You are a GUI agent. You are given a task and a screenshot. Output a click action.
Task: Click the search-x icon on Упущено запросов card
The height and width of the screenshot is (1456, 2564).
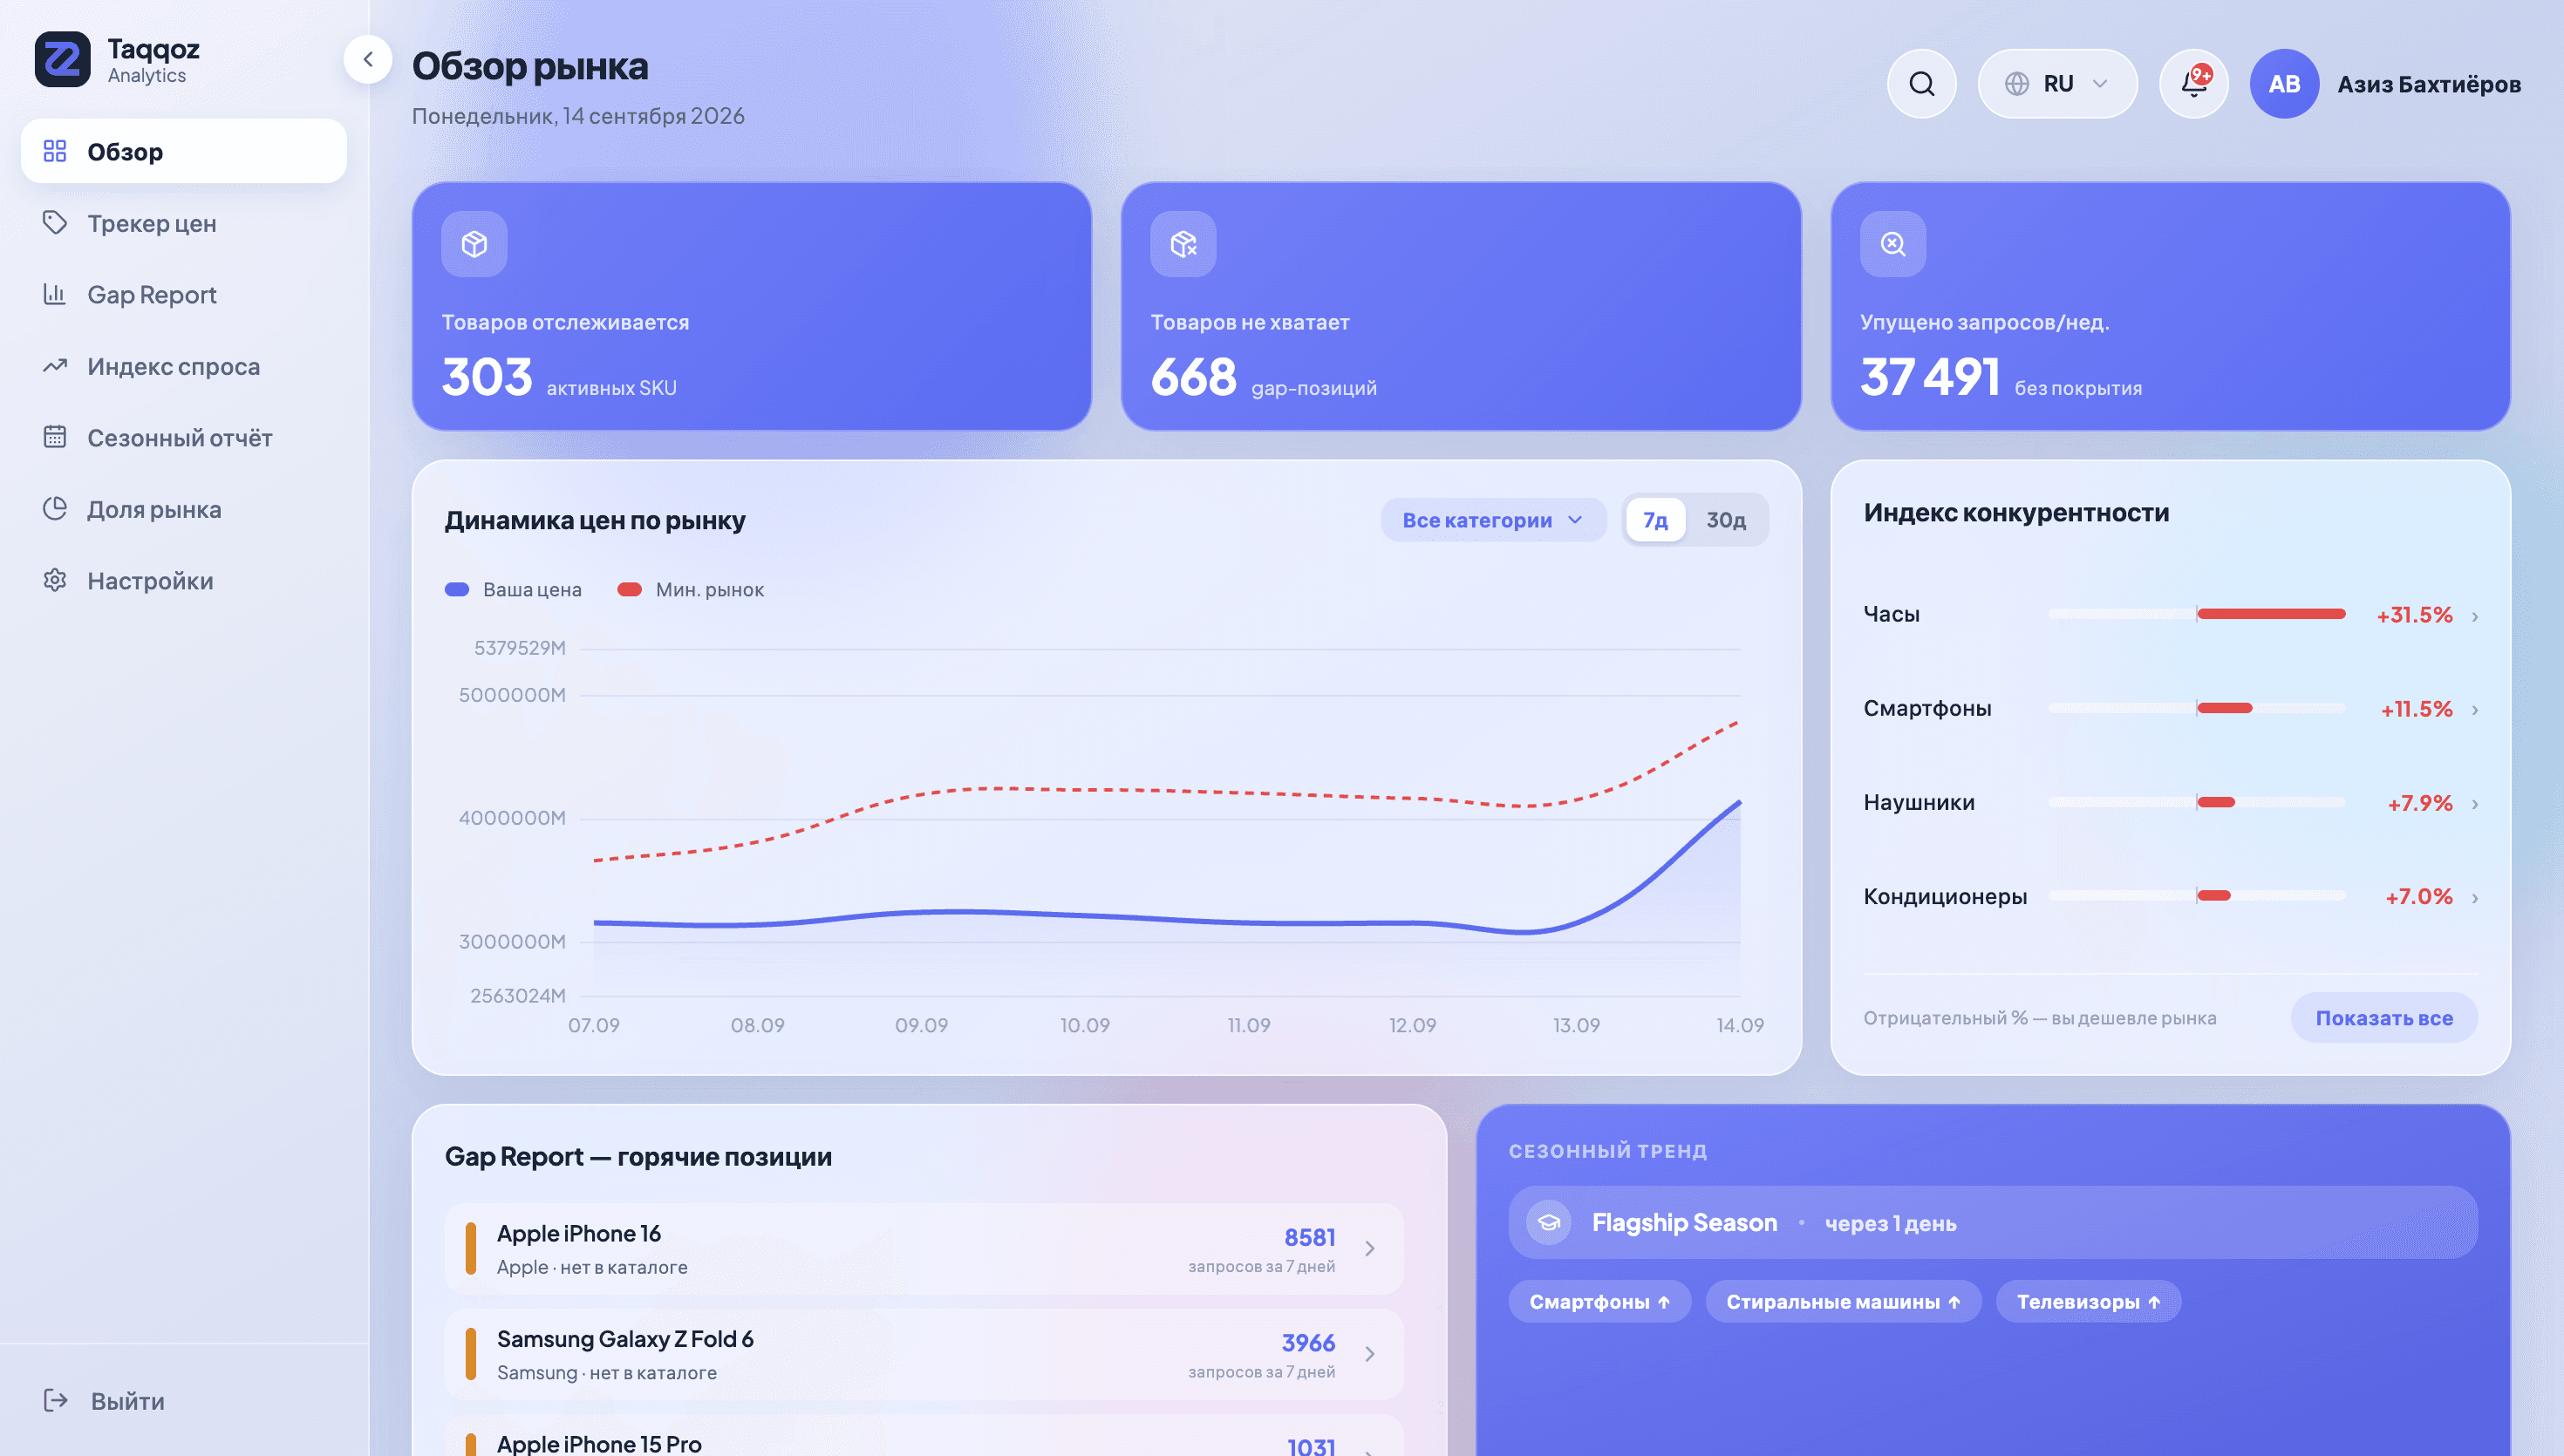(x=1892, y=244)
